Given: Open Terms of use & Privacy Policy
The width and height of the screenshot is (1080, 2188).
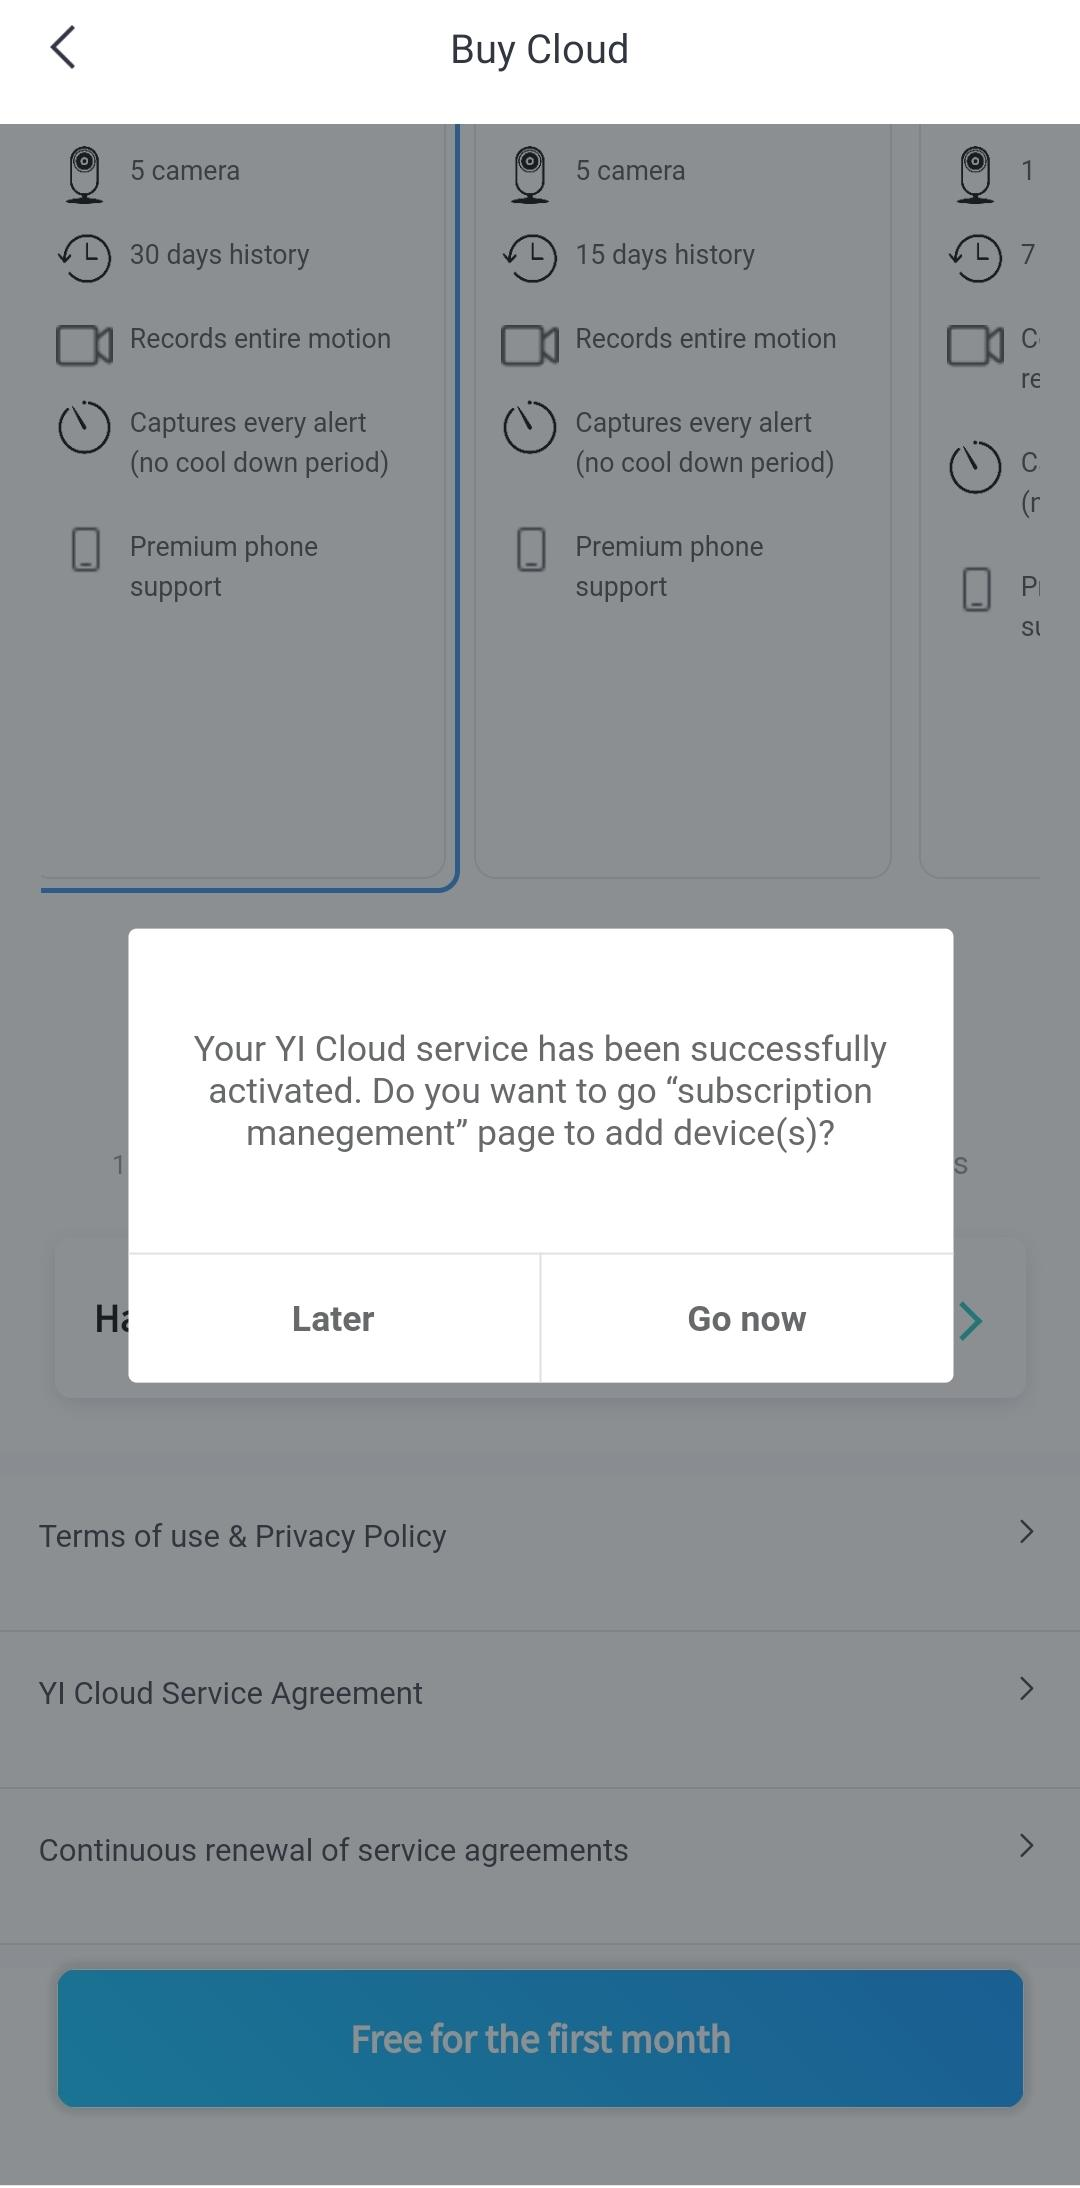Looking at the screenshot, I should (x=243, y=1536).
